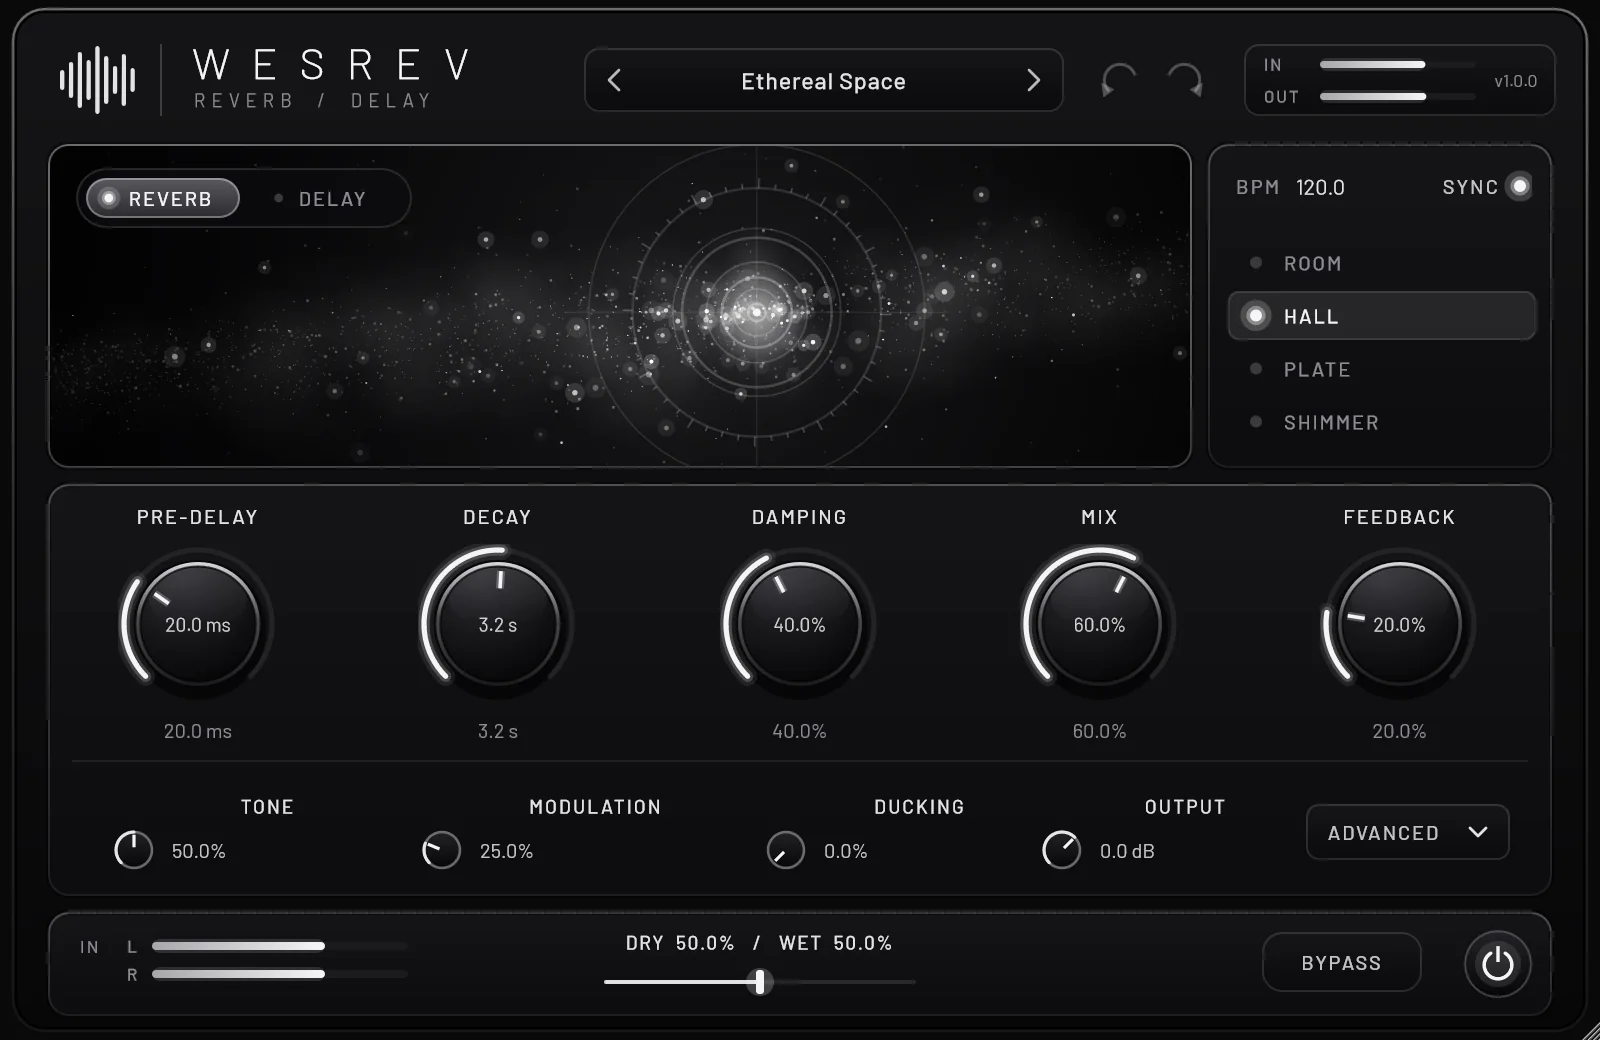The height and width of the screenshot is (1040, 1600).
Task: Go to the previous preset with left arrow
Action: coord(614,80)
